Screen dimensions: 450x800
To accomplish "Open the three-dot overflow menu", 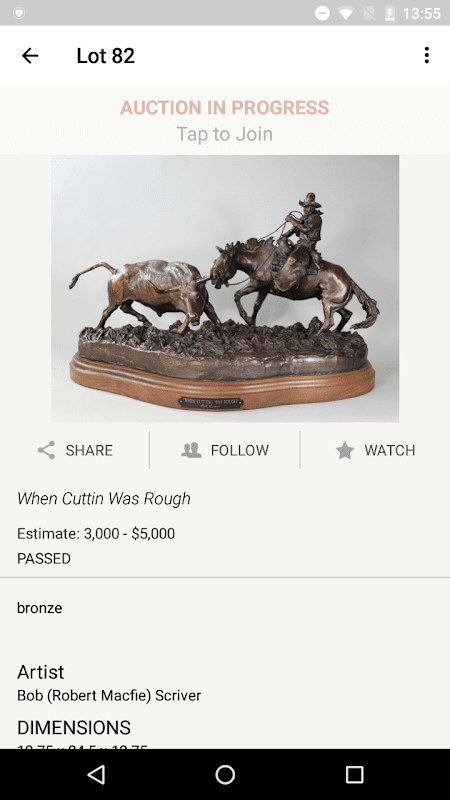I will pos(427,55).
